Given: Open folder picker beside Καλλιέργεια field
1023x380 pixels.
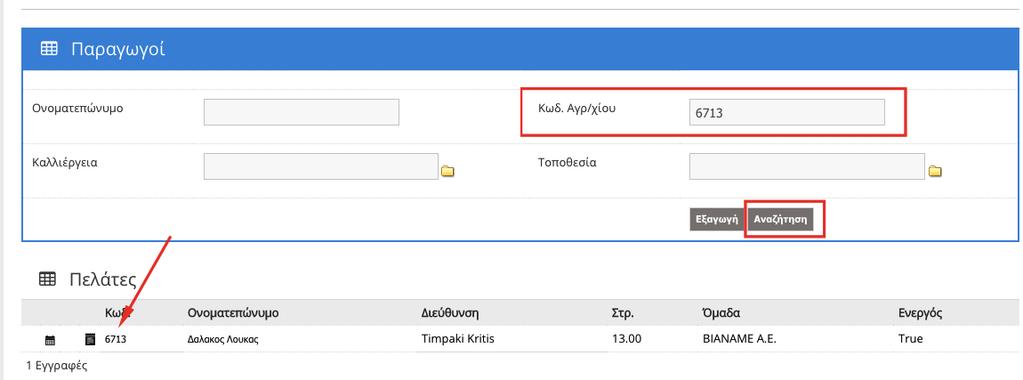Looking at the screenshot, I should tap(448, 172).
